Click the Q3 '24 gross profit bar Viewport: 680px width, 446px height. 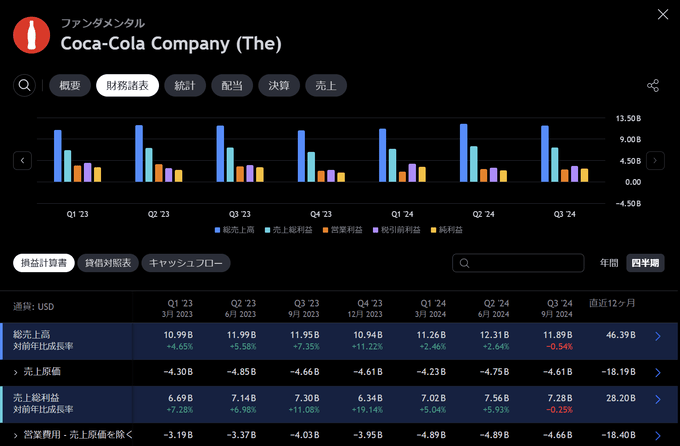[555, 164]
